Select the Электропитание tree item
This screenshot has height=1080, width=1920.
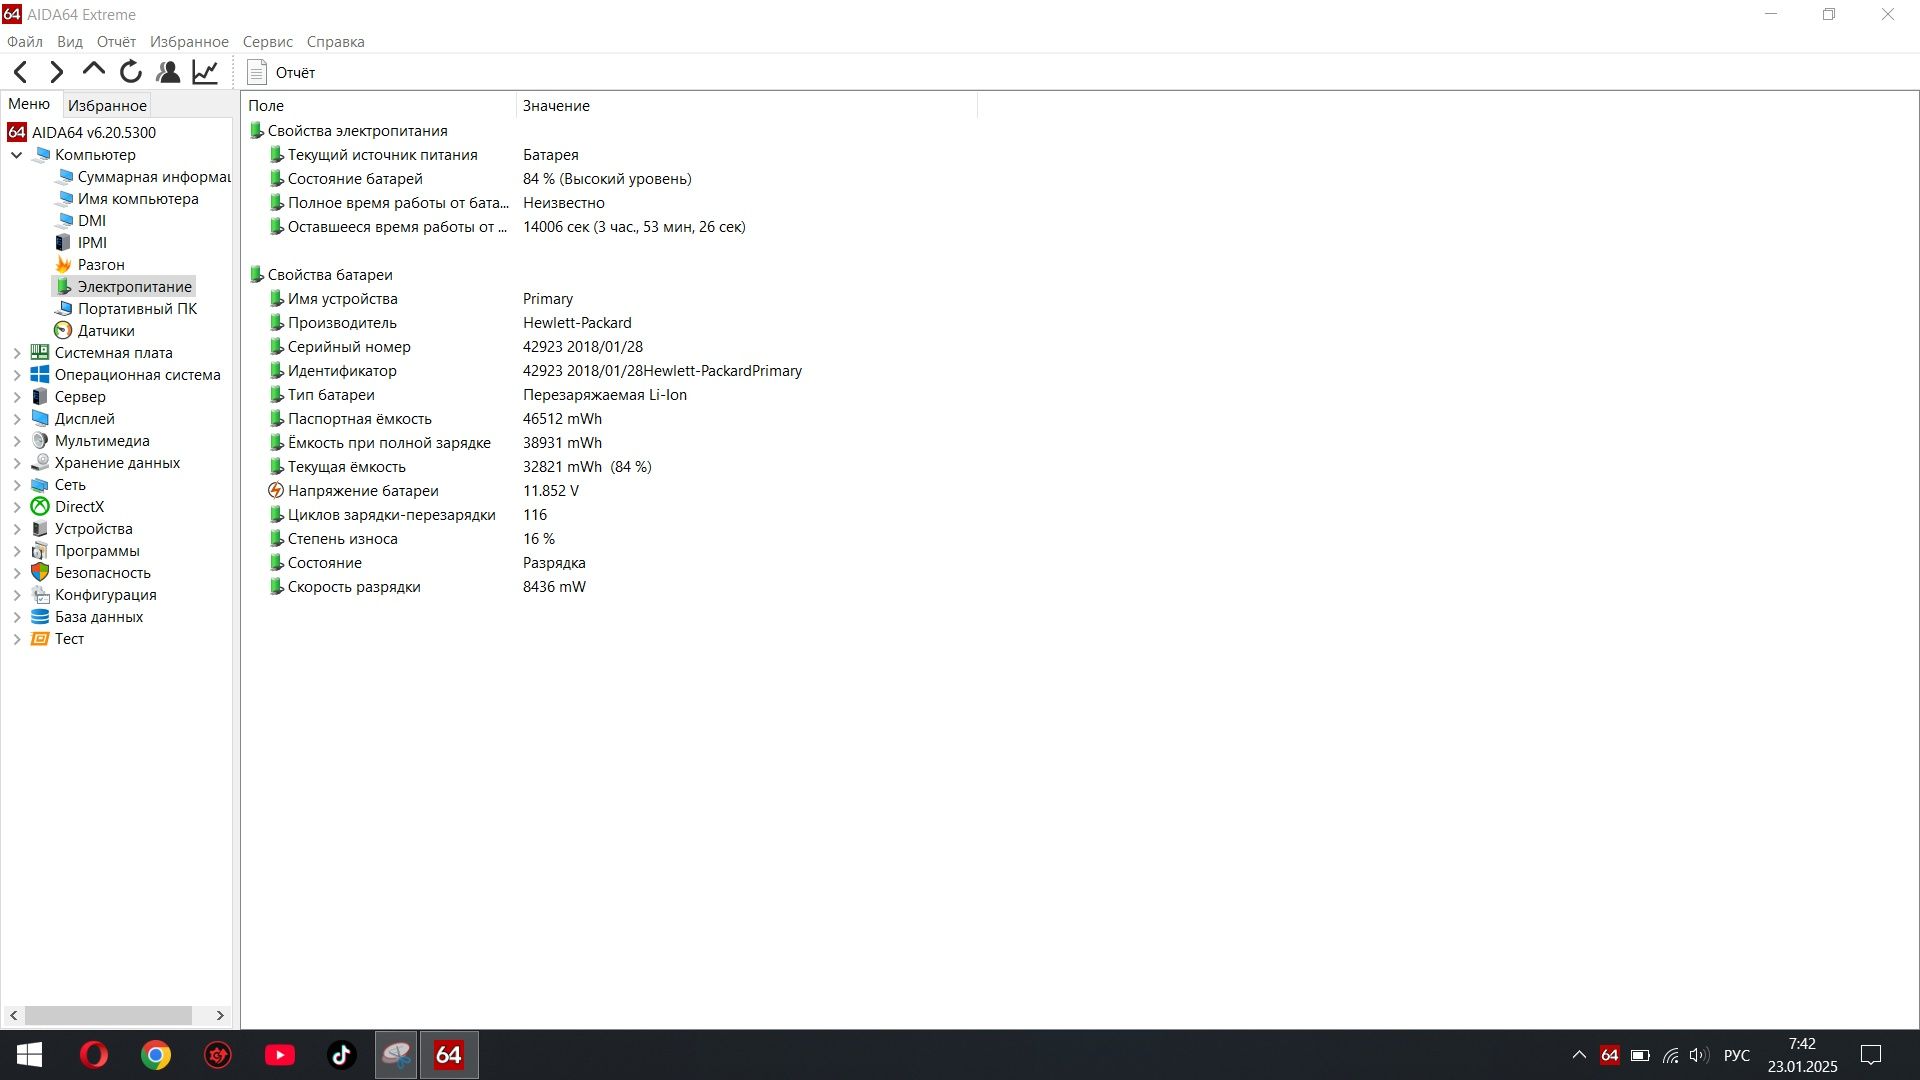click(x=124, y=287)
